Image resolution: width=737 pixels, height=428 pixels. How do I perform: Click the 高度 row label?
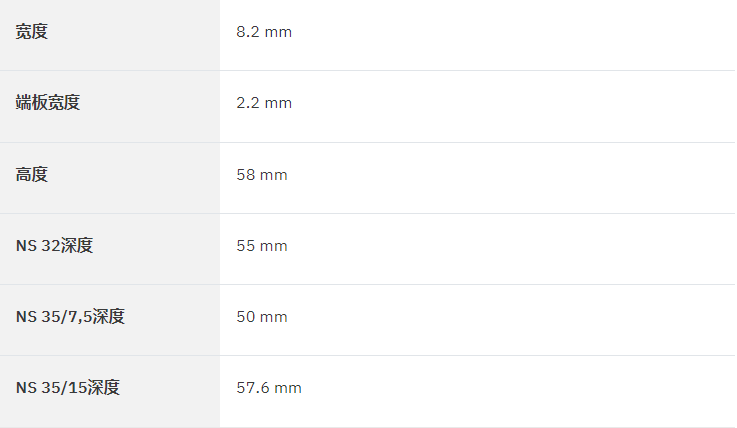pos(31,174)
